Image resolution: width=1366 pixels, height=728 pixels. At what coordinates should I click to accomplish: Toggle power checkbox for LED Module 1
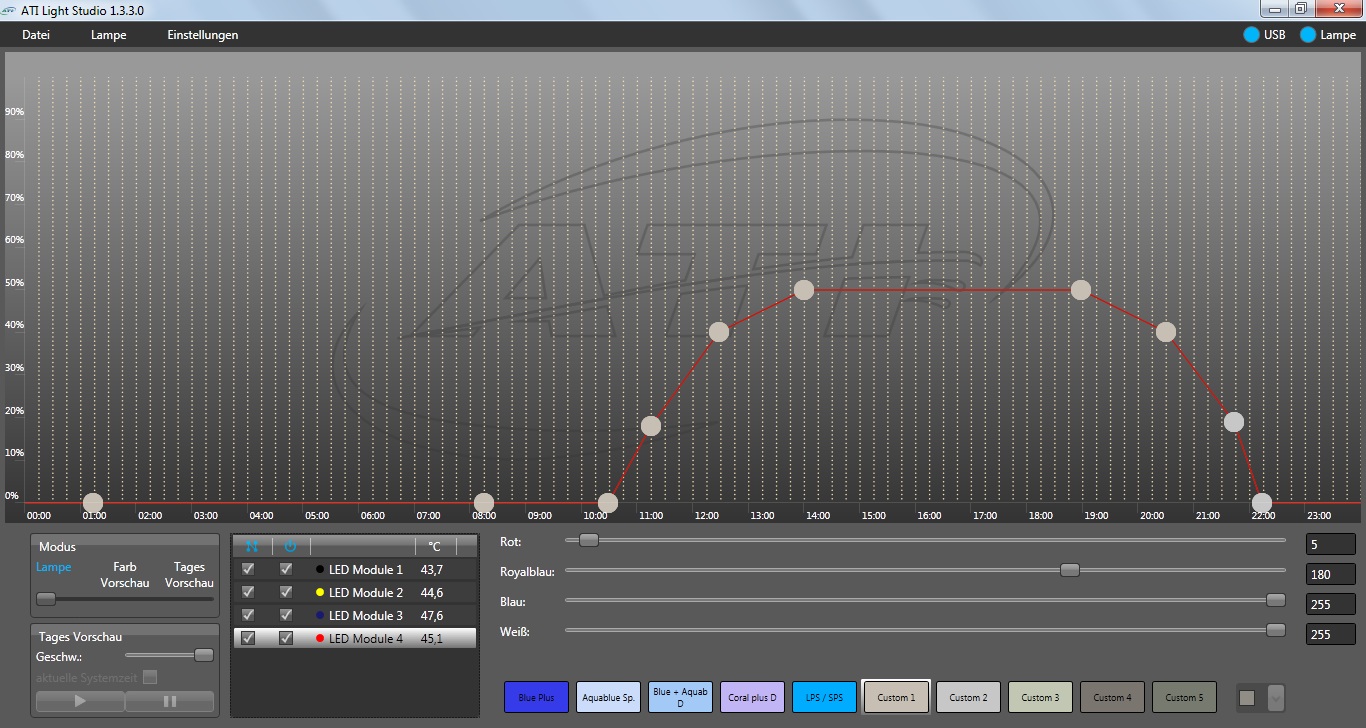(x=286, y=569)
